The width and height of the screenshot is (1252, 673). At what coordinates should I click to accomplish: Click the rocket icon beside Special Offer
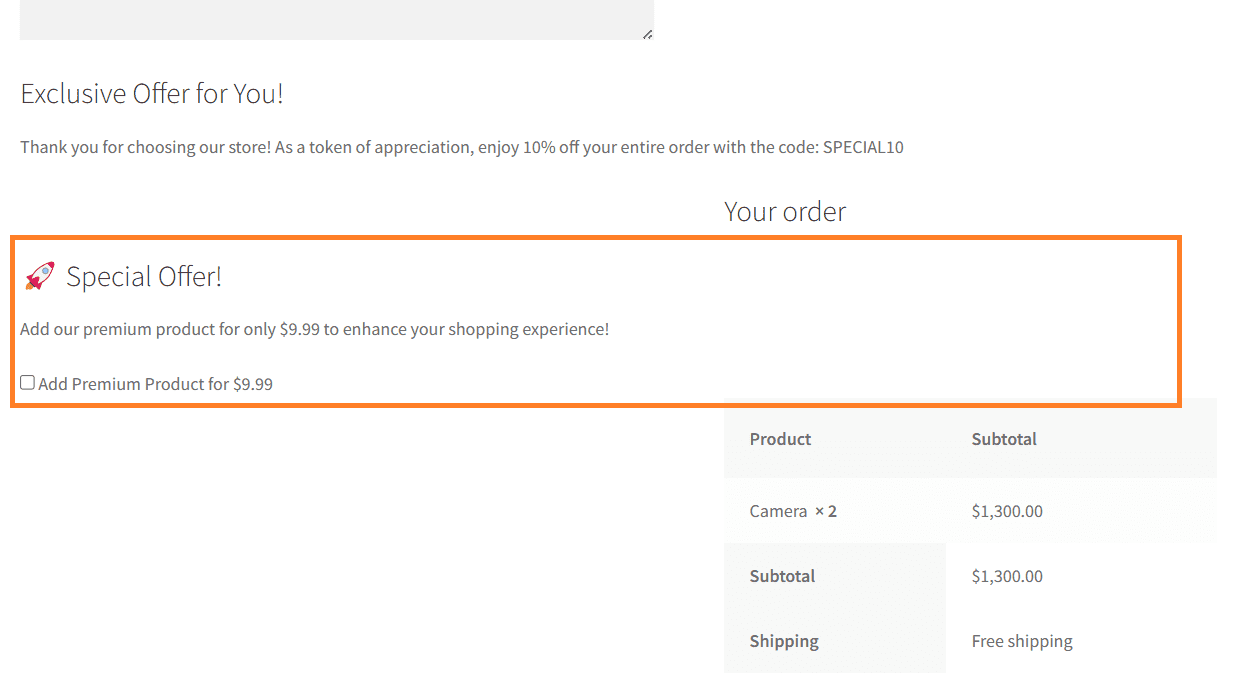pyautogui.click(x=40, y=276)
